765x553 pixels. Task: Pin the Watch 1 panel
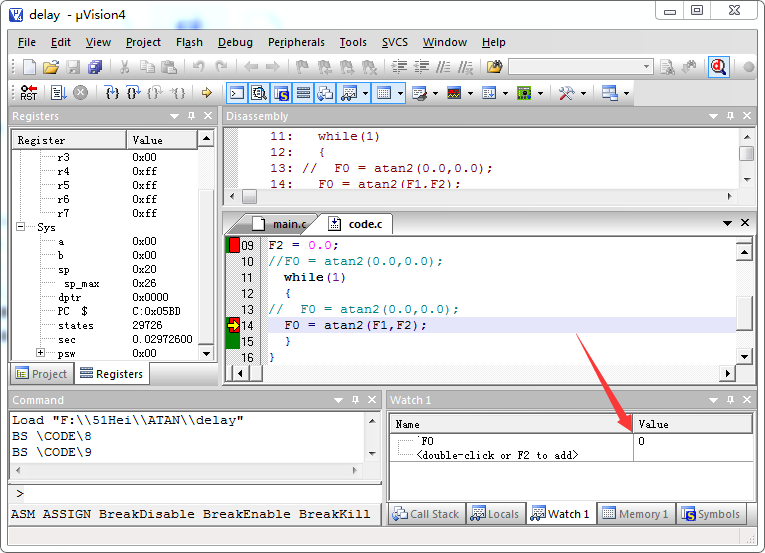click(x=730, y=400)
